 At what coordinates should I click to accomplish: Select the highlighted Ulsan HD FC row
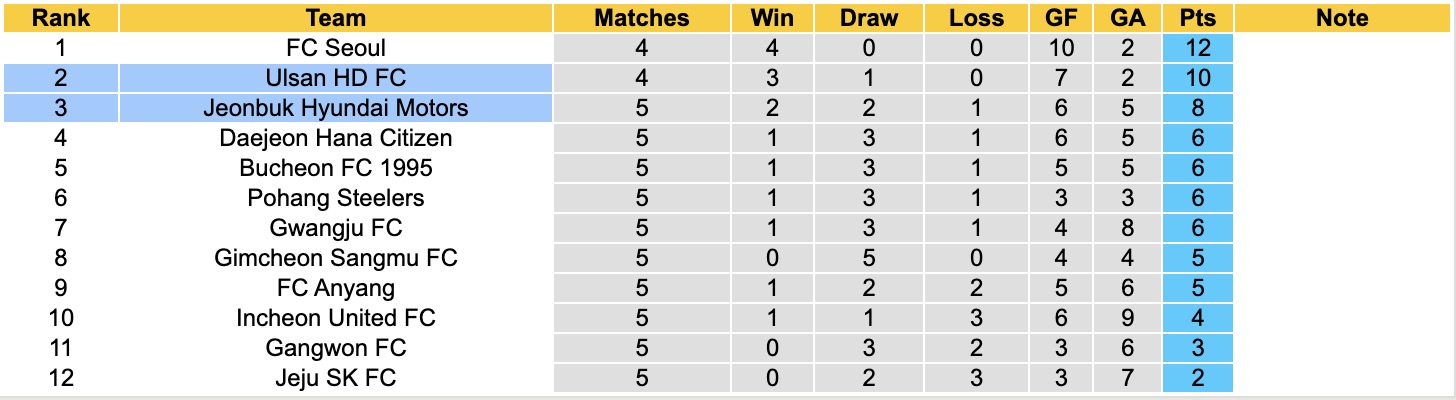(x=336, y=78)
